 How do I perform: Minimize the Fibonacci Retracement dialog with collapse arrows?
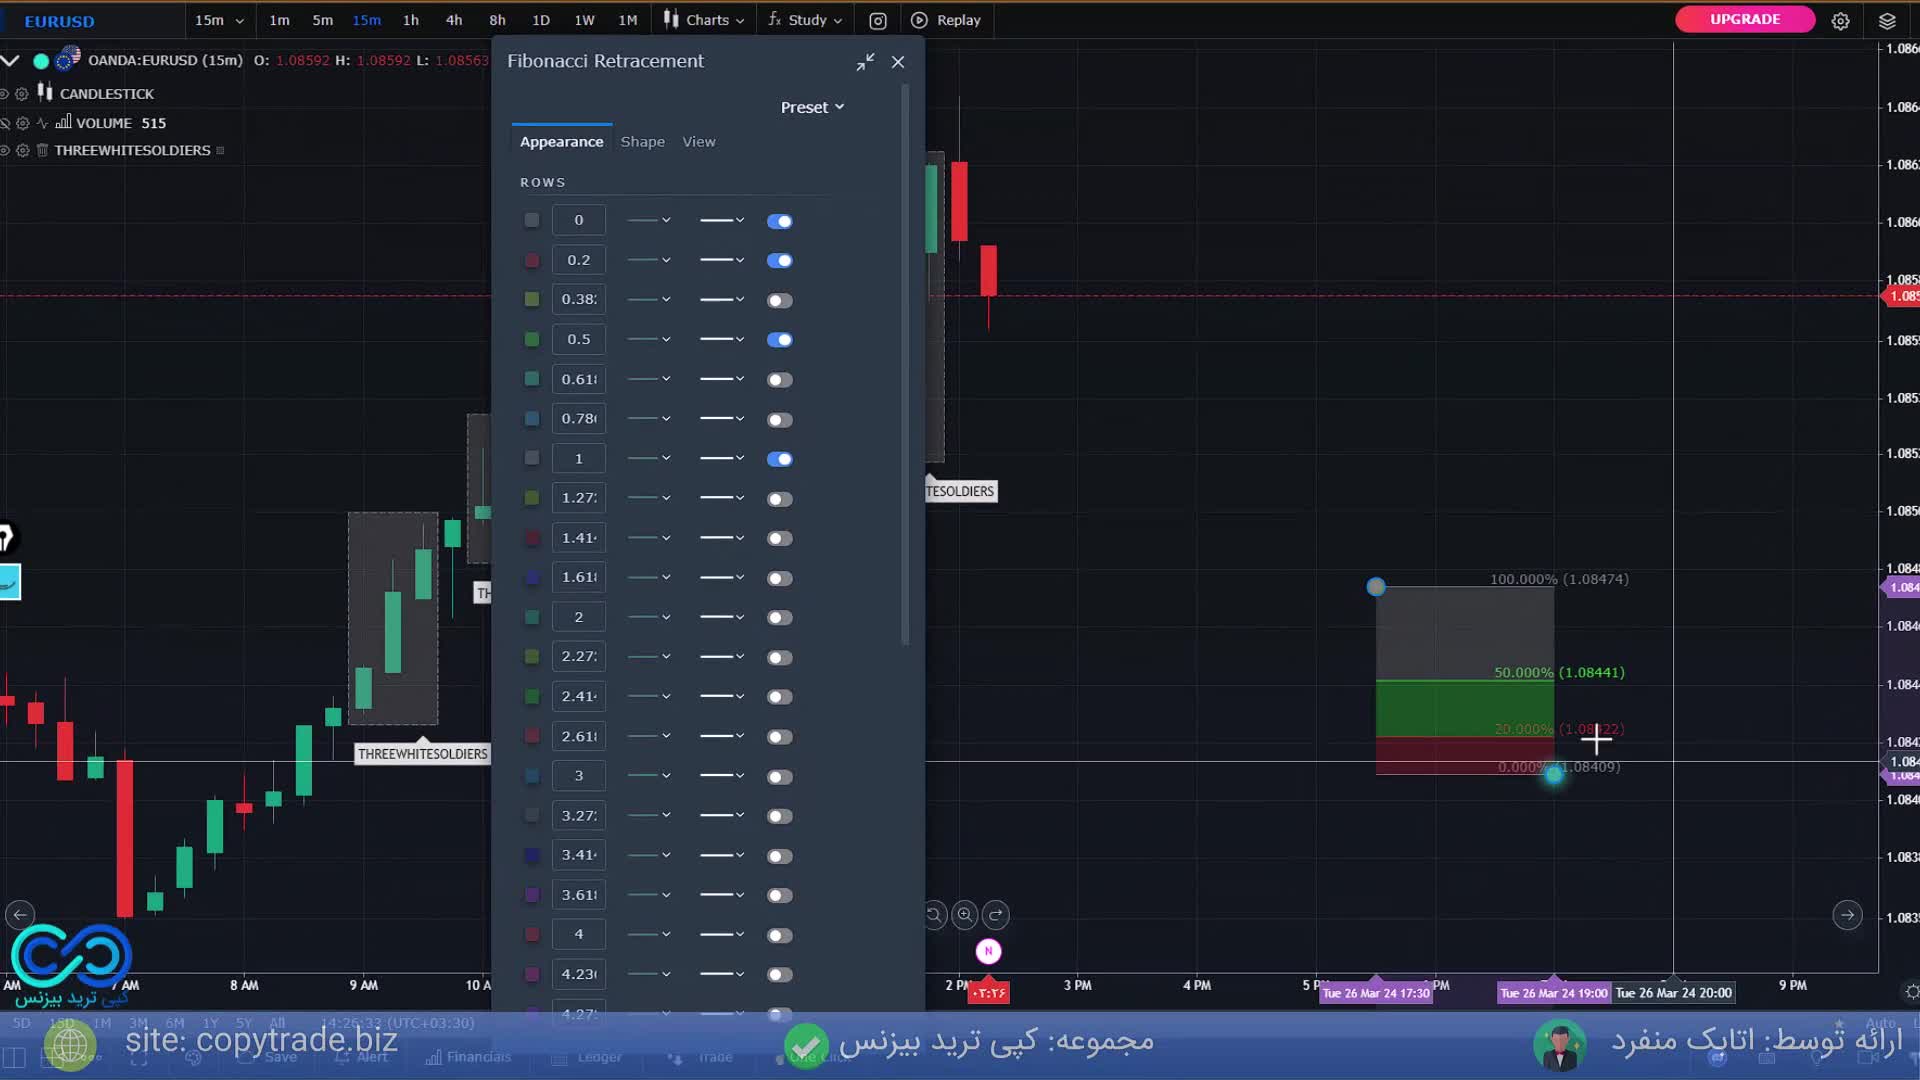click(865, 62)
